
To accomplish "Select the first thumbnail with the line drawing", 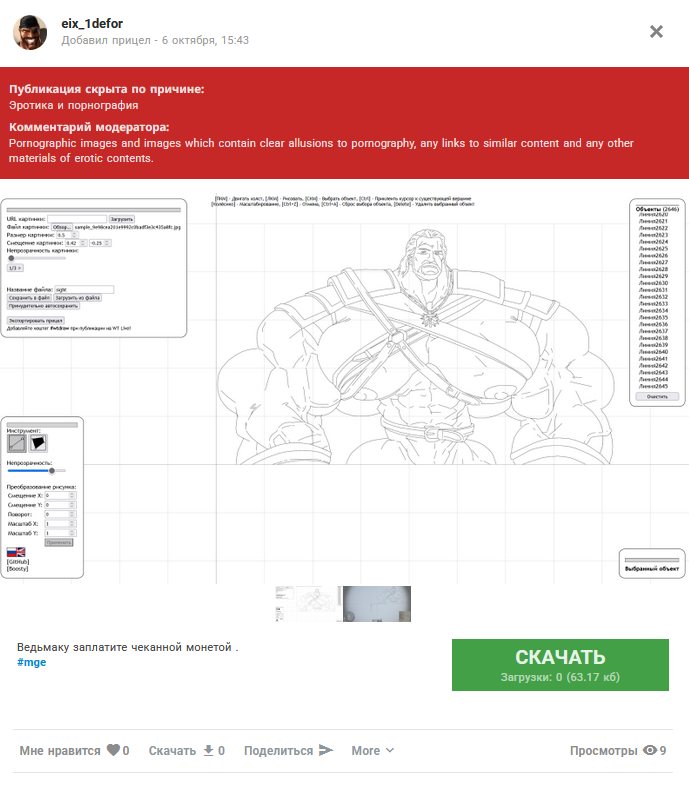I will click(x=309, y=604).
